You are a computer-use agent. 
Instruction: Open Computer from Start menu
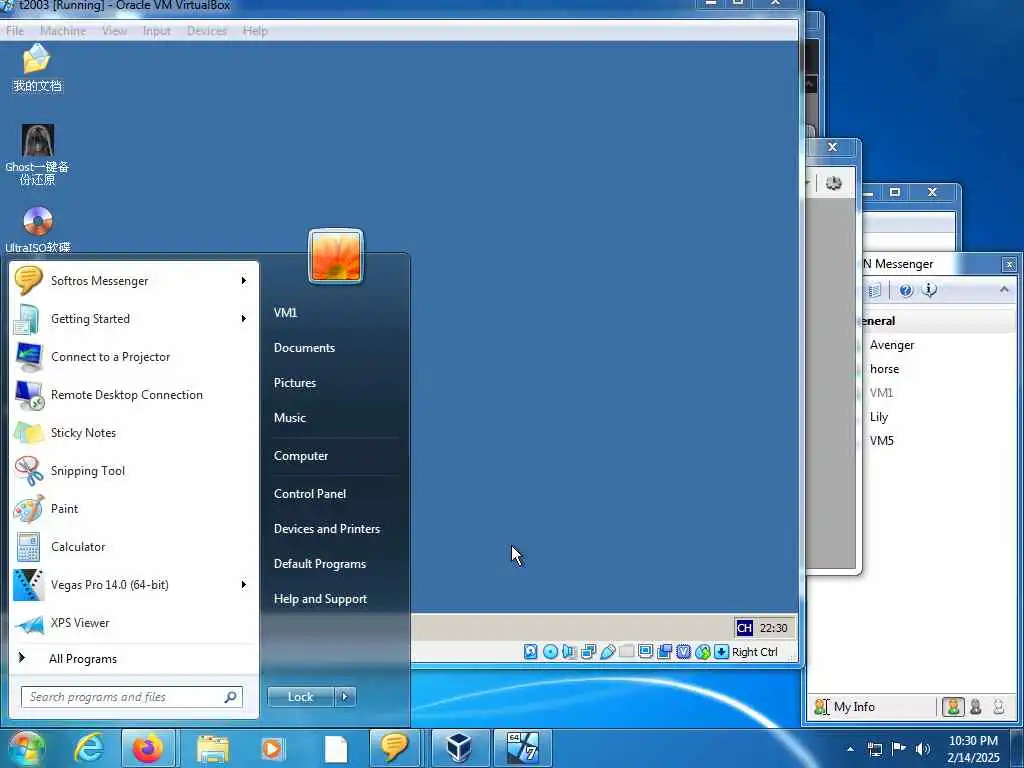300,456
